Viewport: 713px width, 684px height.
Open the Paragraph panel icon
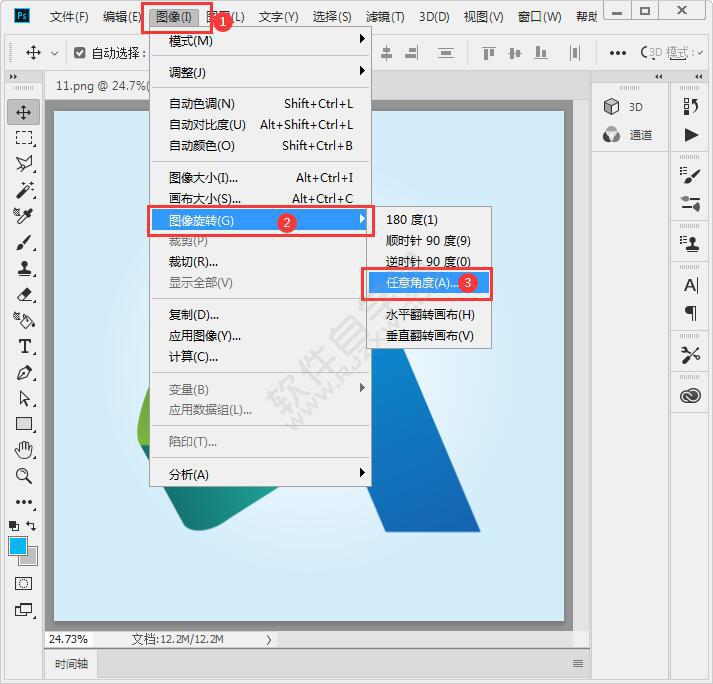690,312
